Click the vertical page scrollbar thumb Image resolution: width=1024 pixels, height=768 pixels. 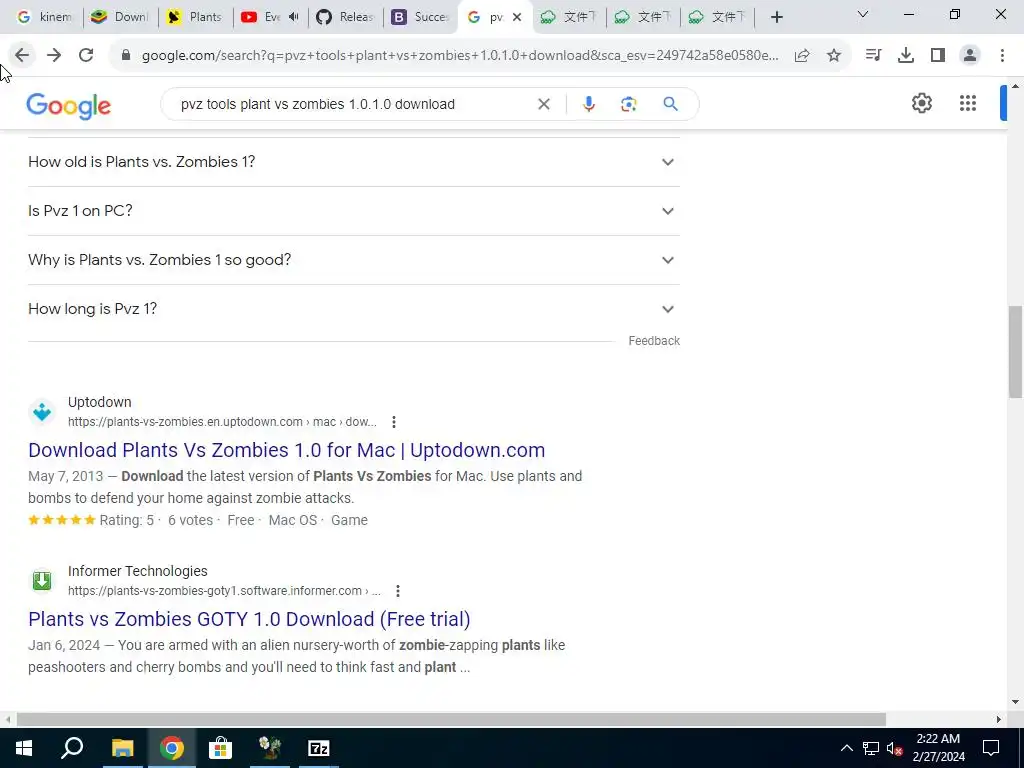pyautogui.click(x=1015, y=351)
